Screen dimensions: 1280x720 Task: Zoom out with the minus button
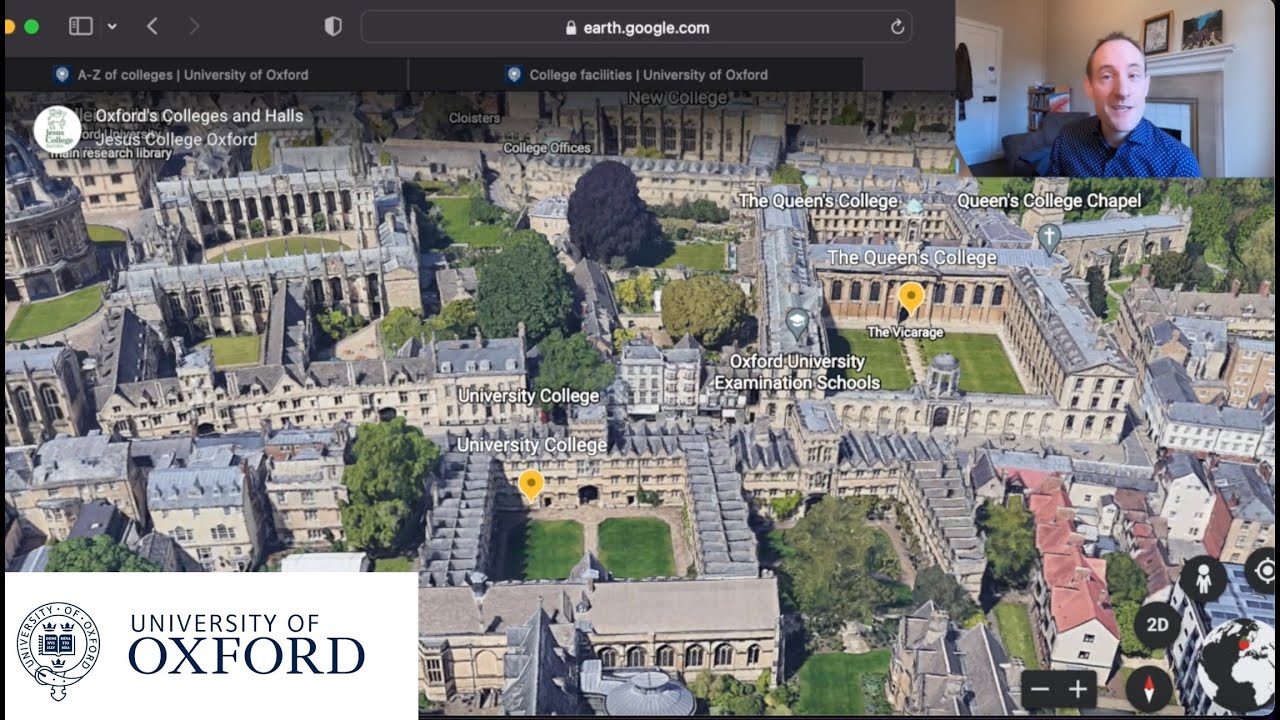click(x=1040, y=689)
